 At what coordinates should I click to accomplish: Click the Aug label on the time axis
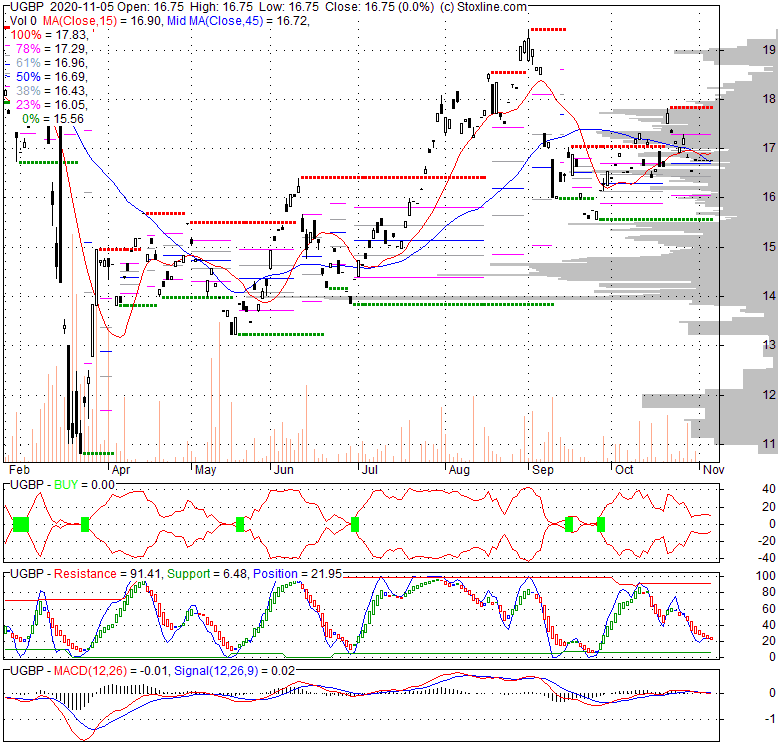(459, 469)
